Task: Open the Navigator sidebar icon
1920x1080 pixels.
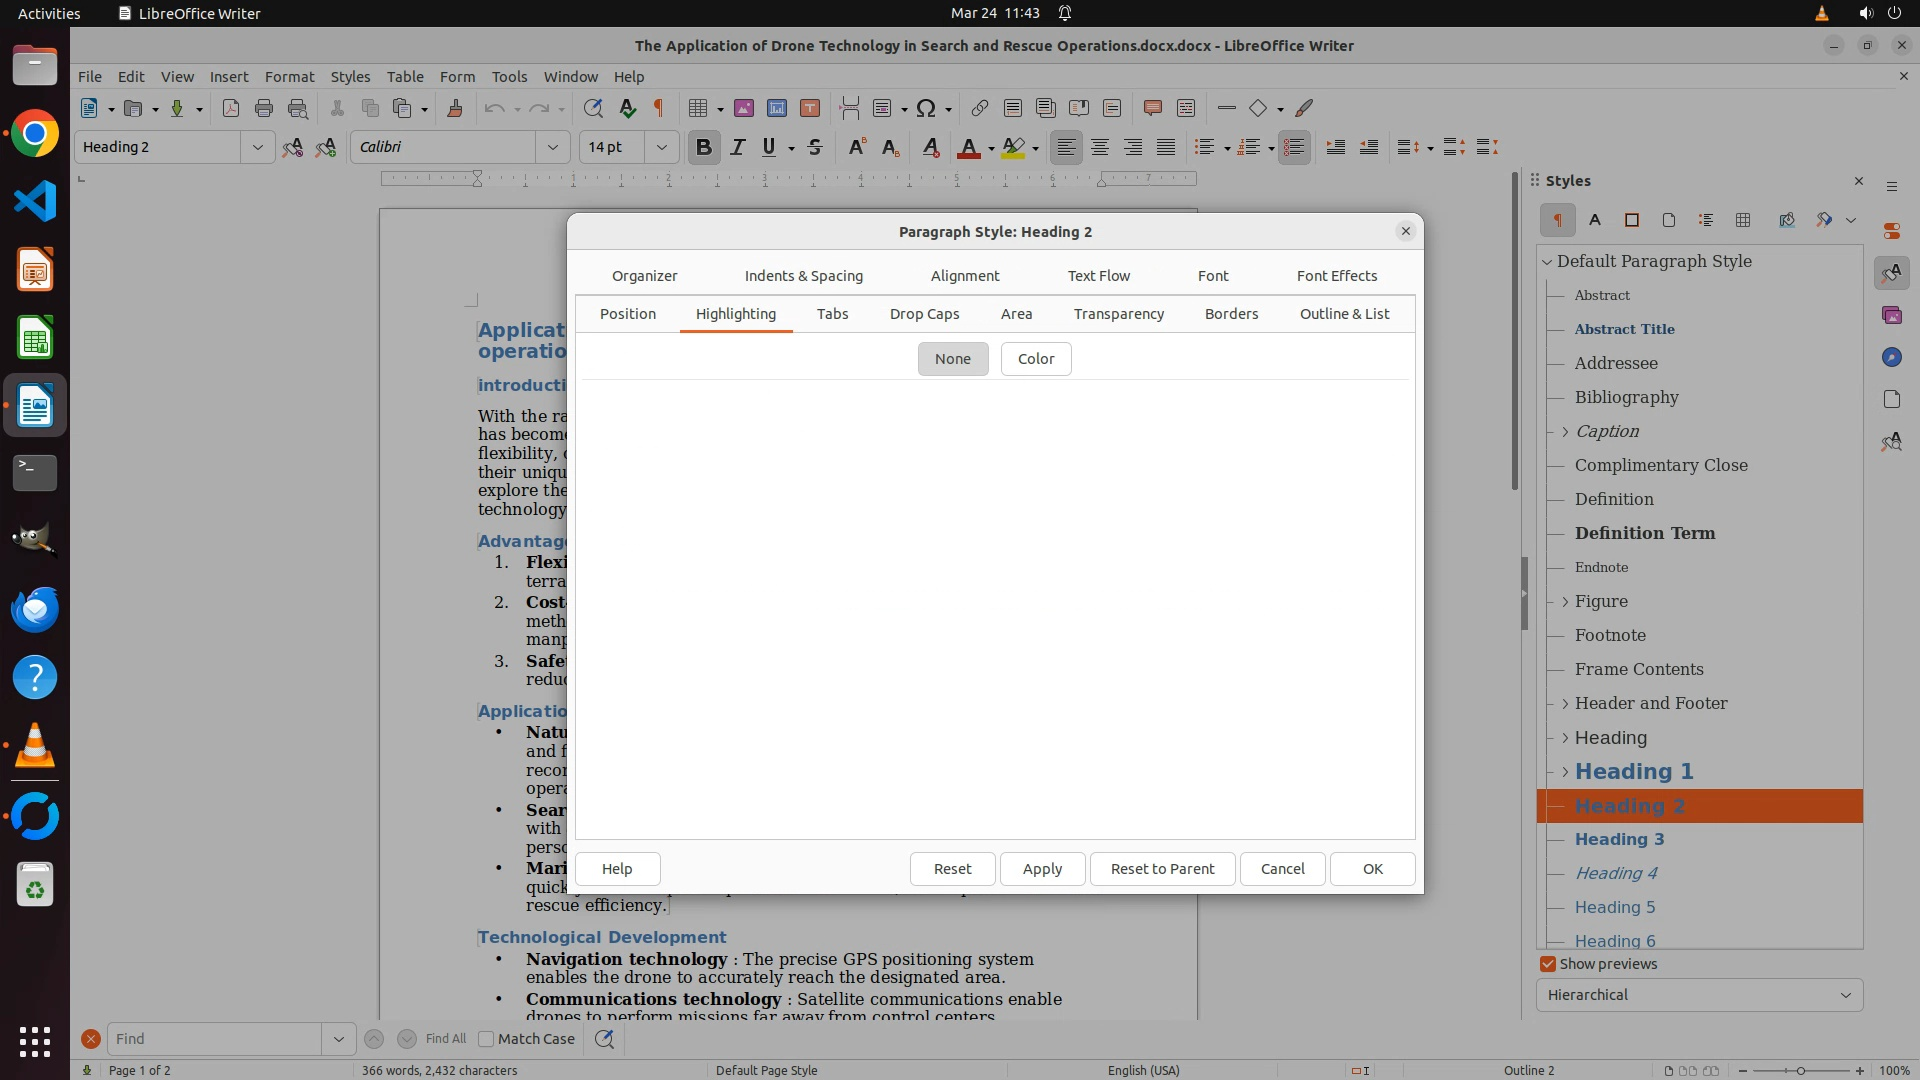Action: (x=1891, y=357)
